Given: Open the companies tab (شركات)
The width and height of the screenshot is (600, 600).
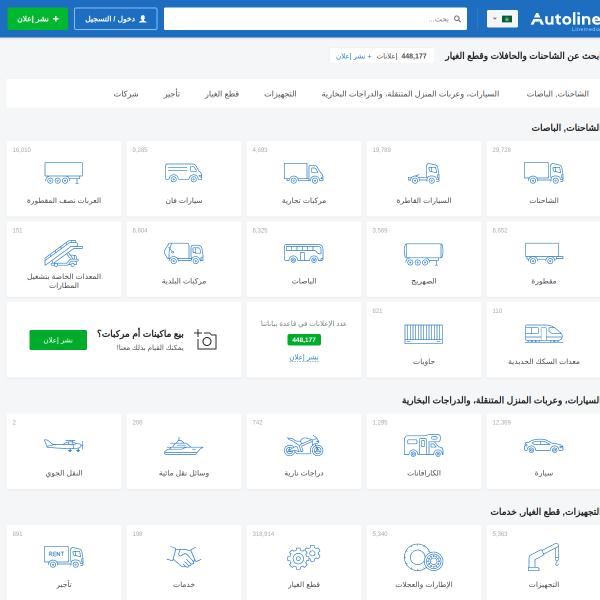Looking at the screenshot, I should click(126, 94).
